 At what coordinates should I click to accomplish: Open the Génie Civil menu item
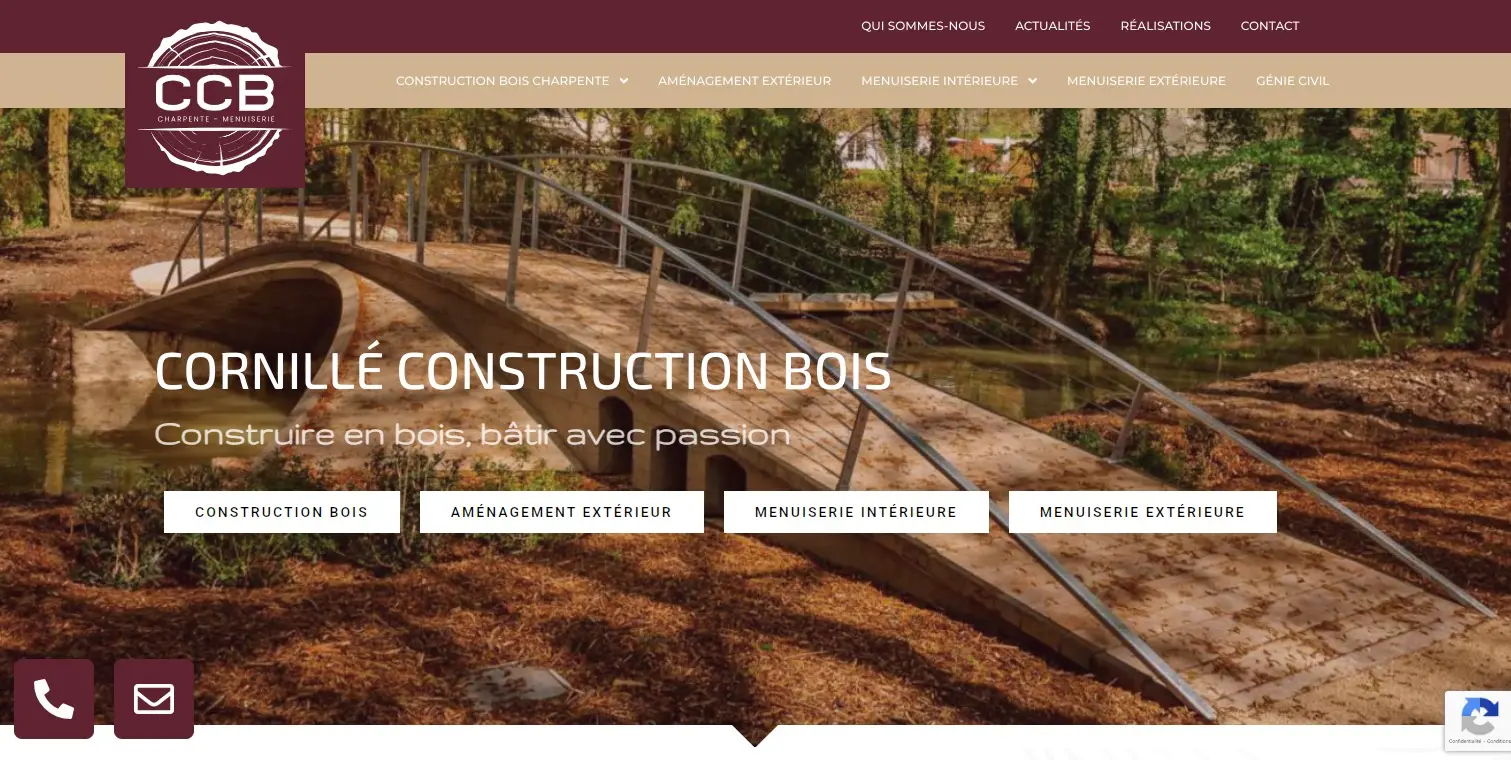coord(1293,81)
